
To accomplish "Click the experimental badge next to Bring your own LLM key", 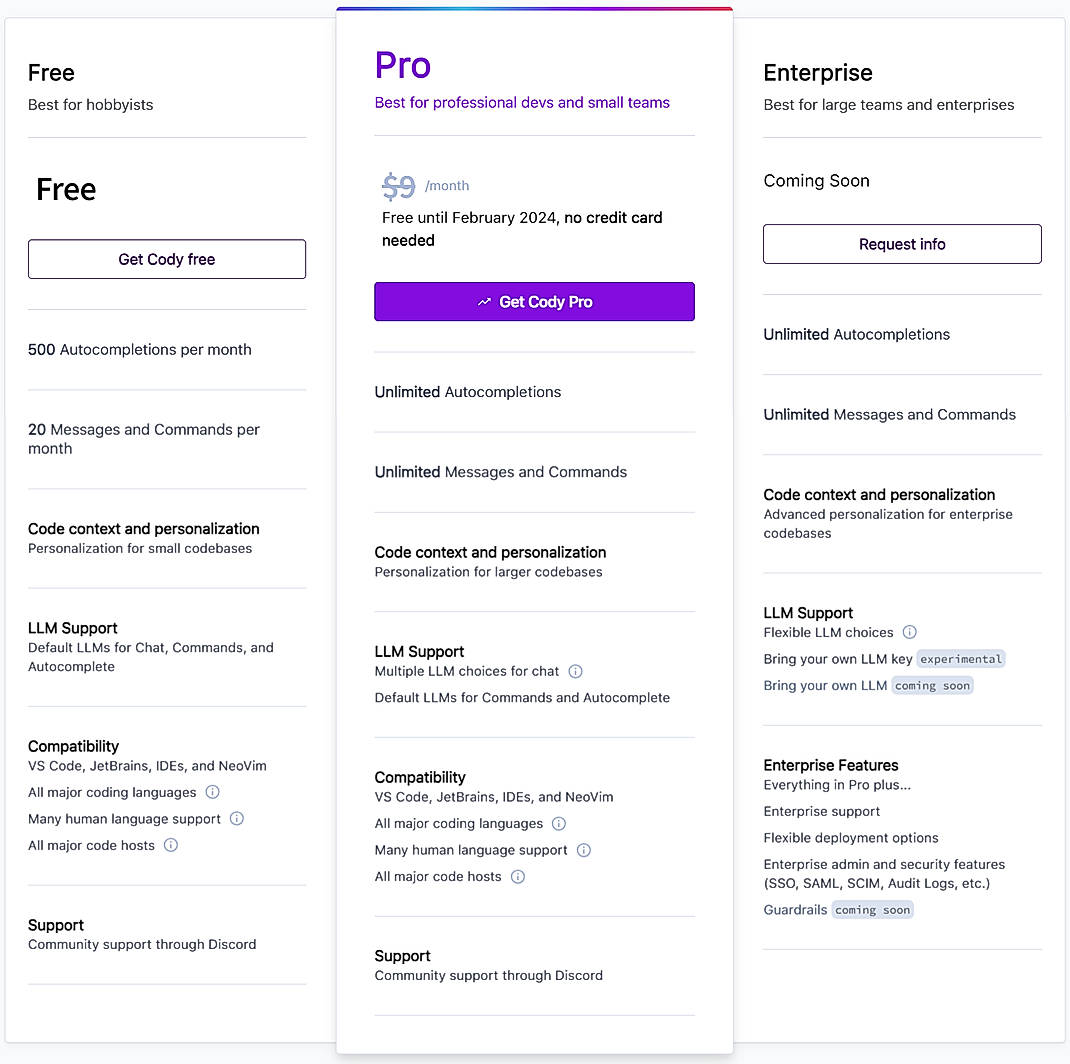I will pyautogui.click(x=961, y=659).
